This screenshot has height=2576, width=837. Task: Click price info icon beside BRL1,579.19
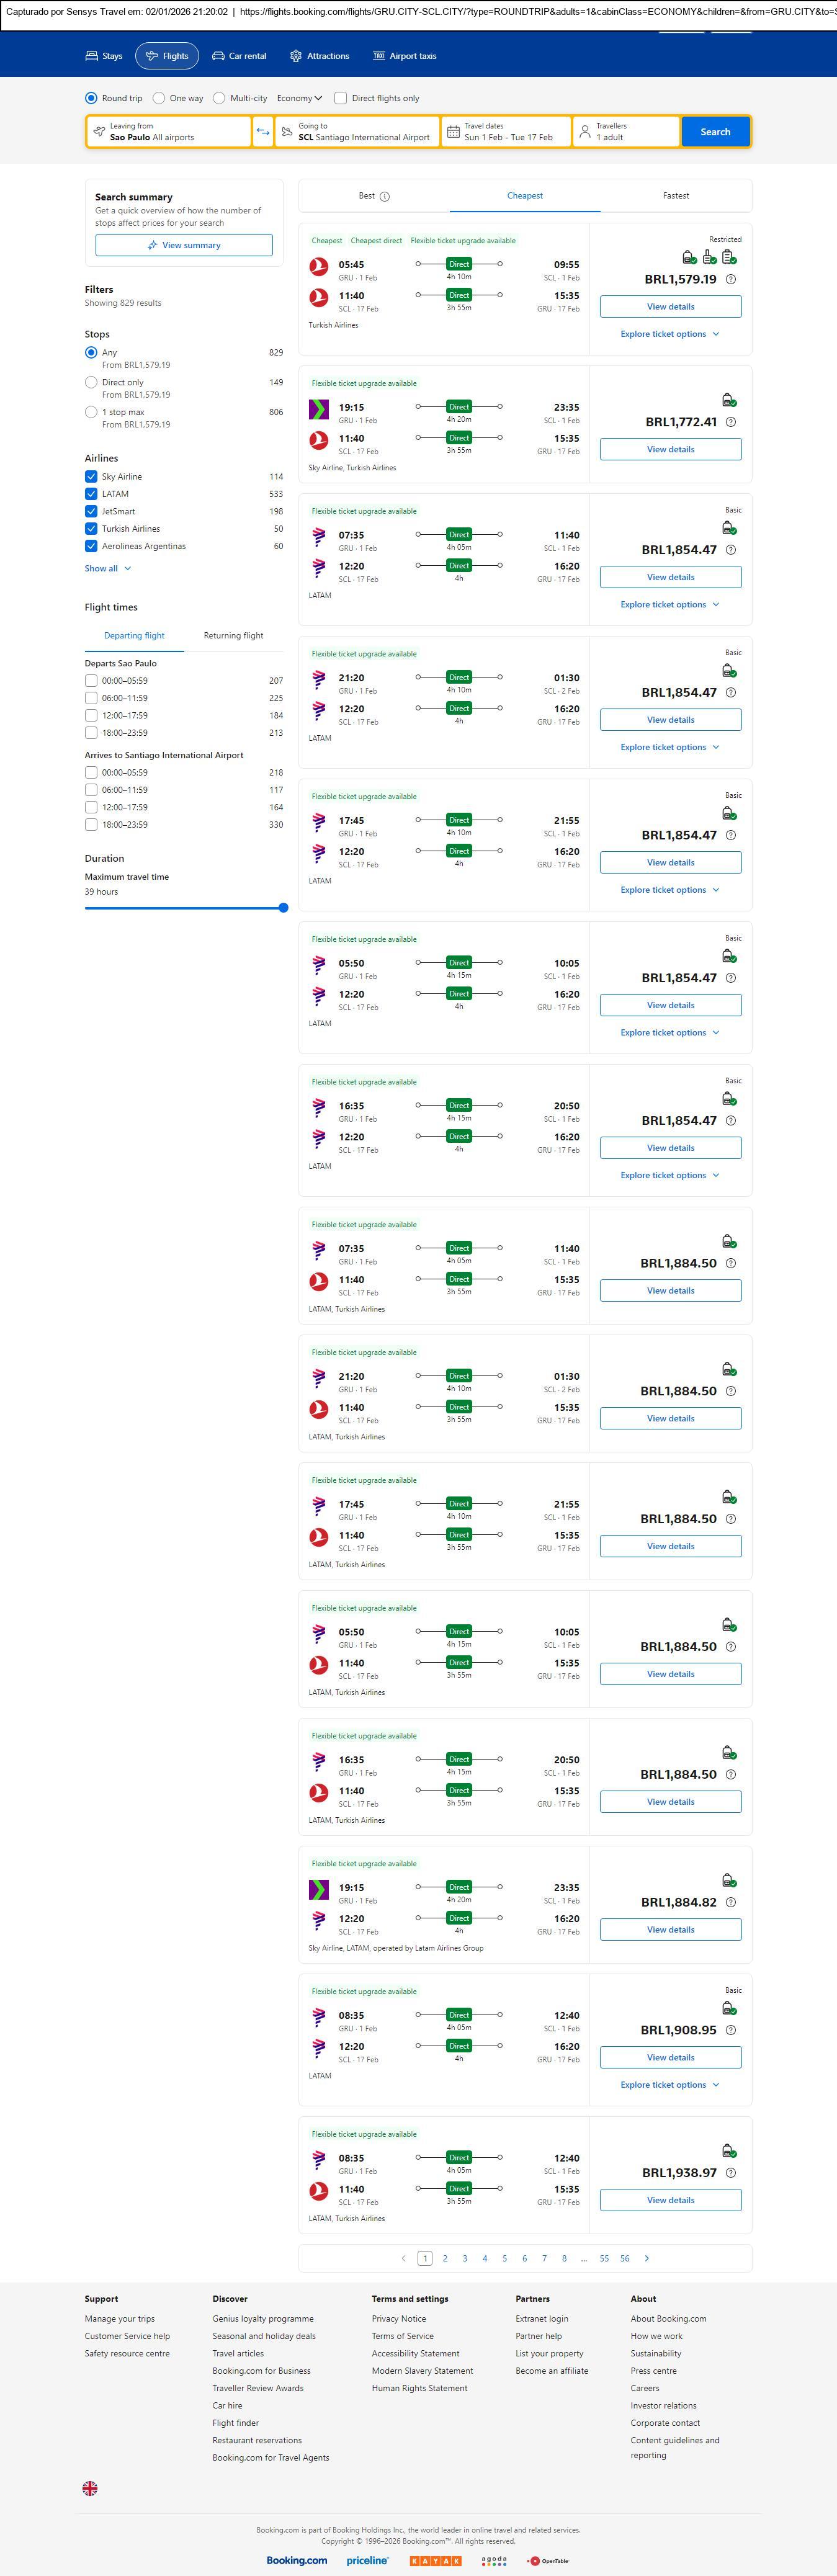731,280
